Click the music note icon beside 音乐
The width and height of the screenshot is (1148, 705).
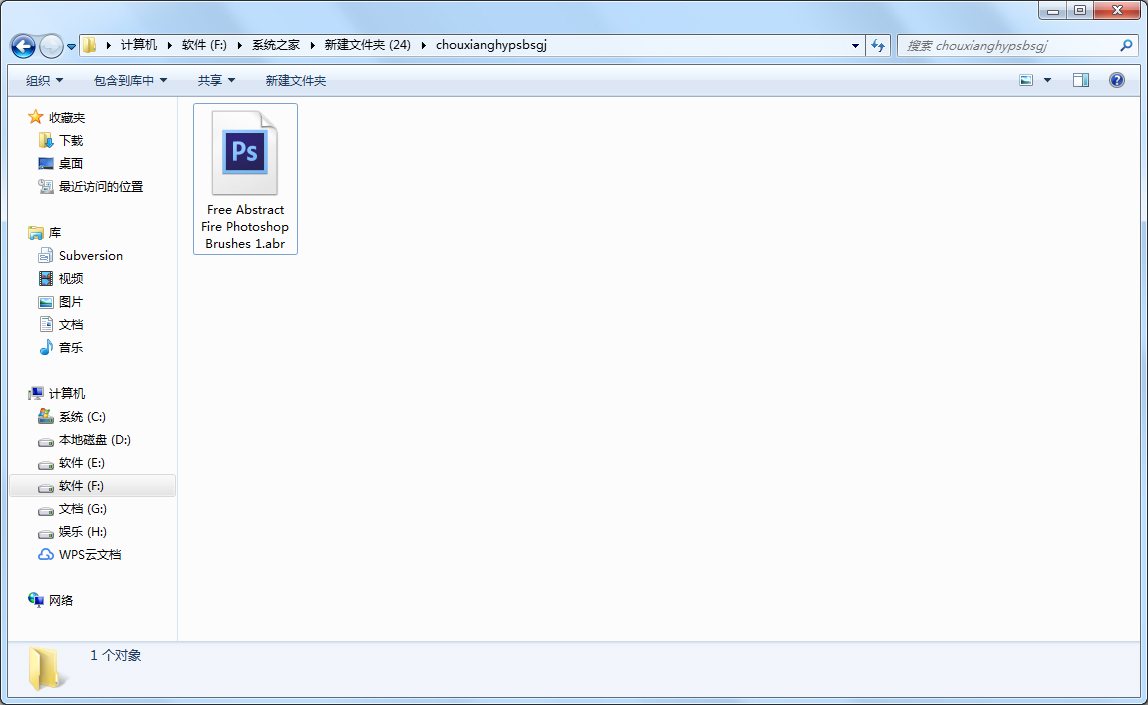[45, 347]
